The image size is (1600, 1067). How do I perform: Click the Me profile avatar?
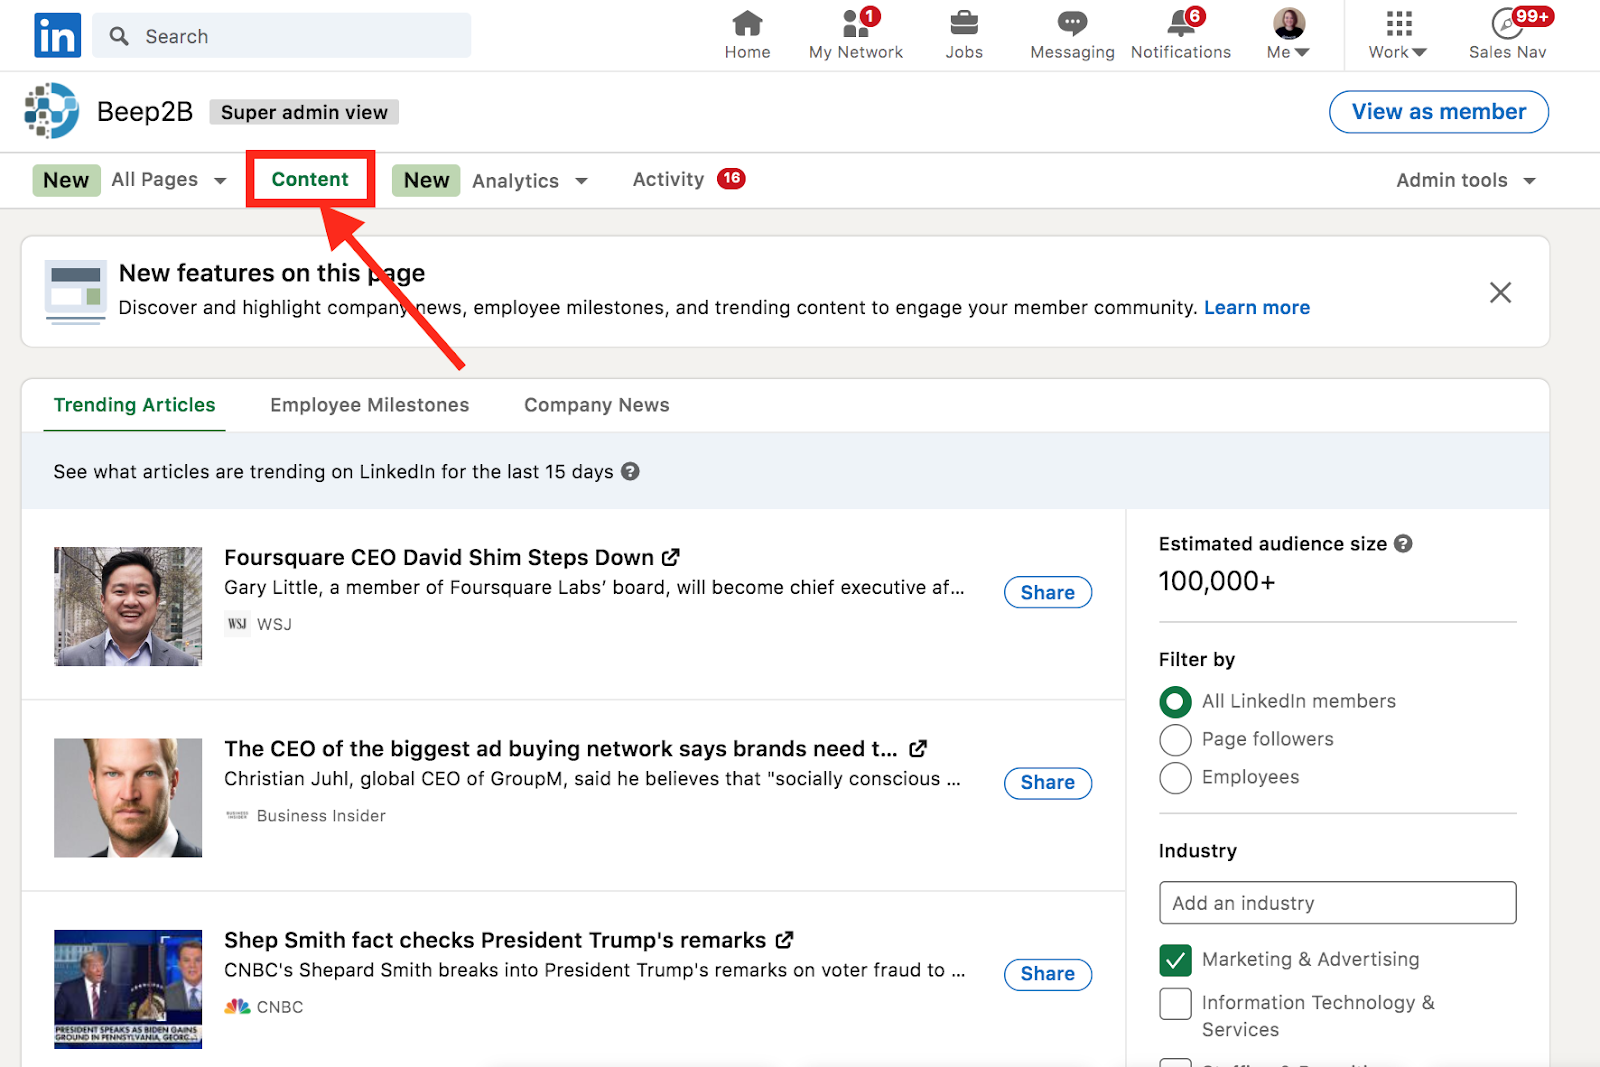pos(1289,23)
